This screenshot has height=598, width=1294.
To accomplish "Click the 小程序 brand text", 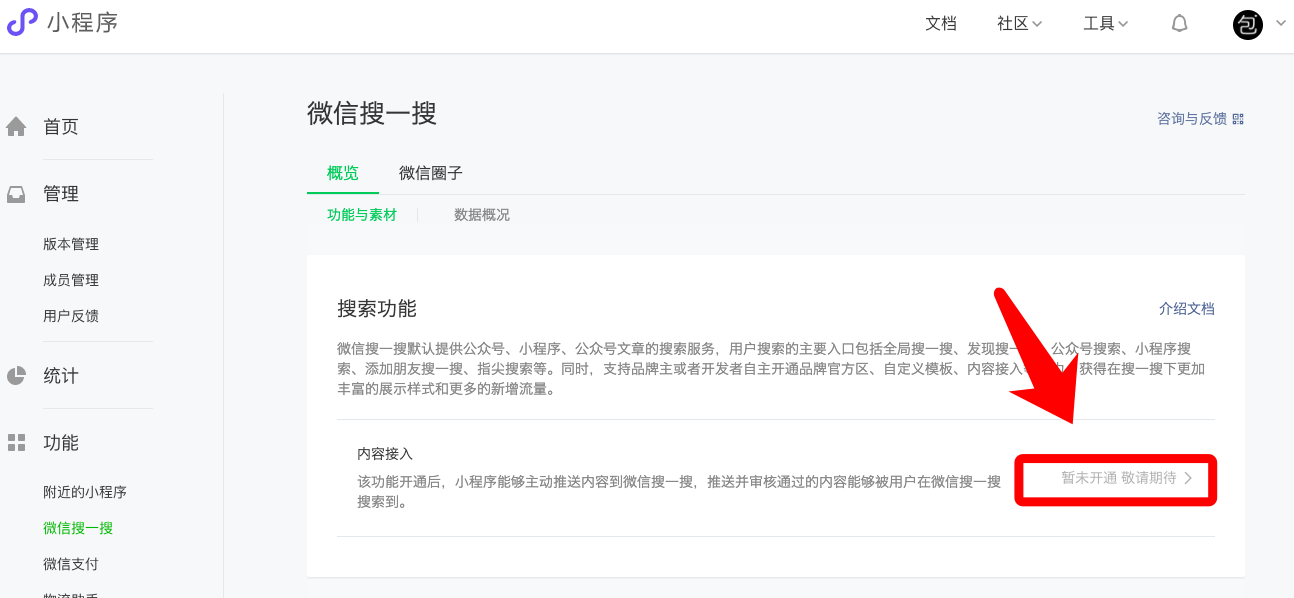I will click(82, 22).
